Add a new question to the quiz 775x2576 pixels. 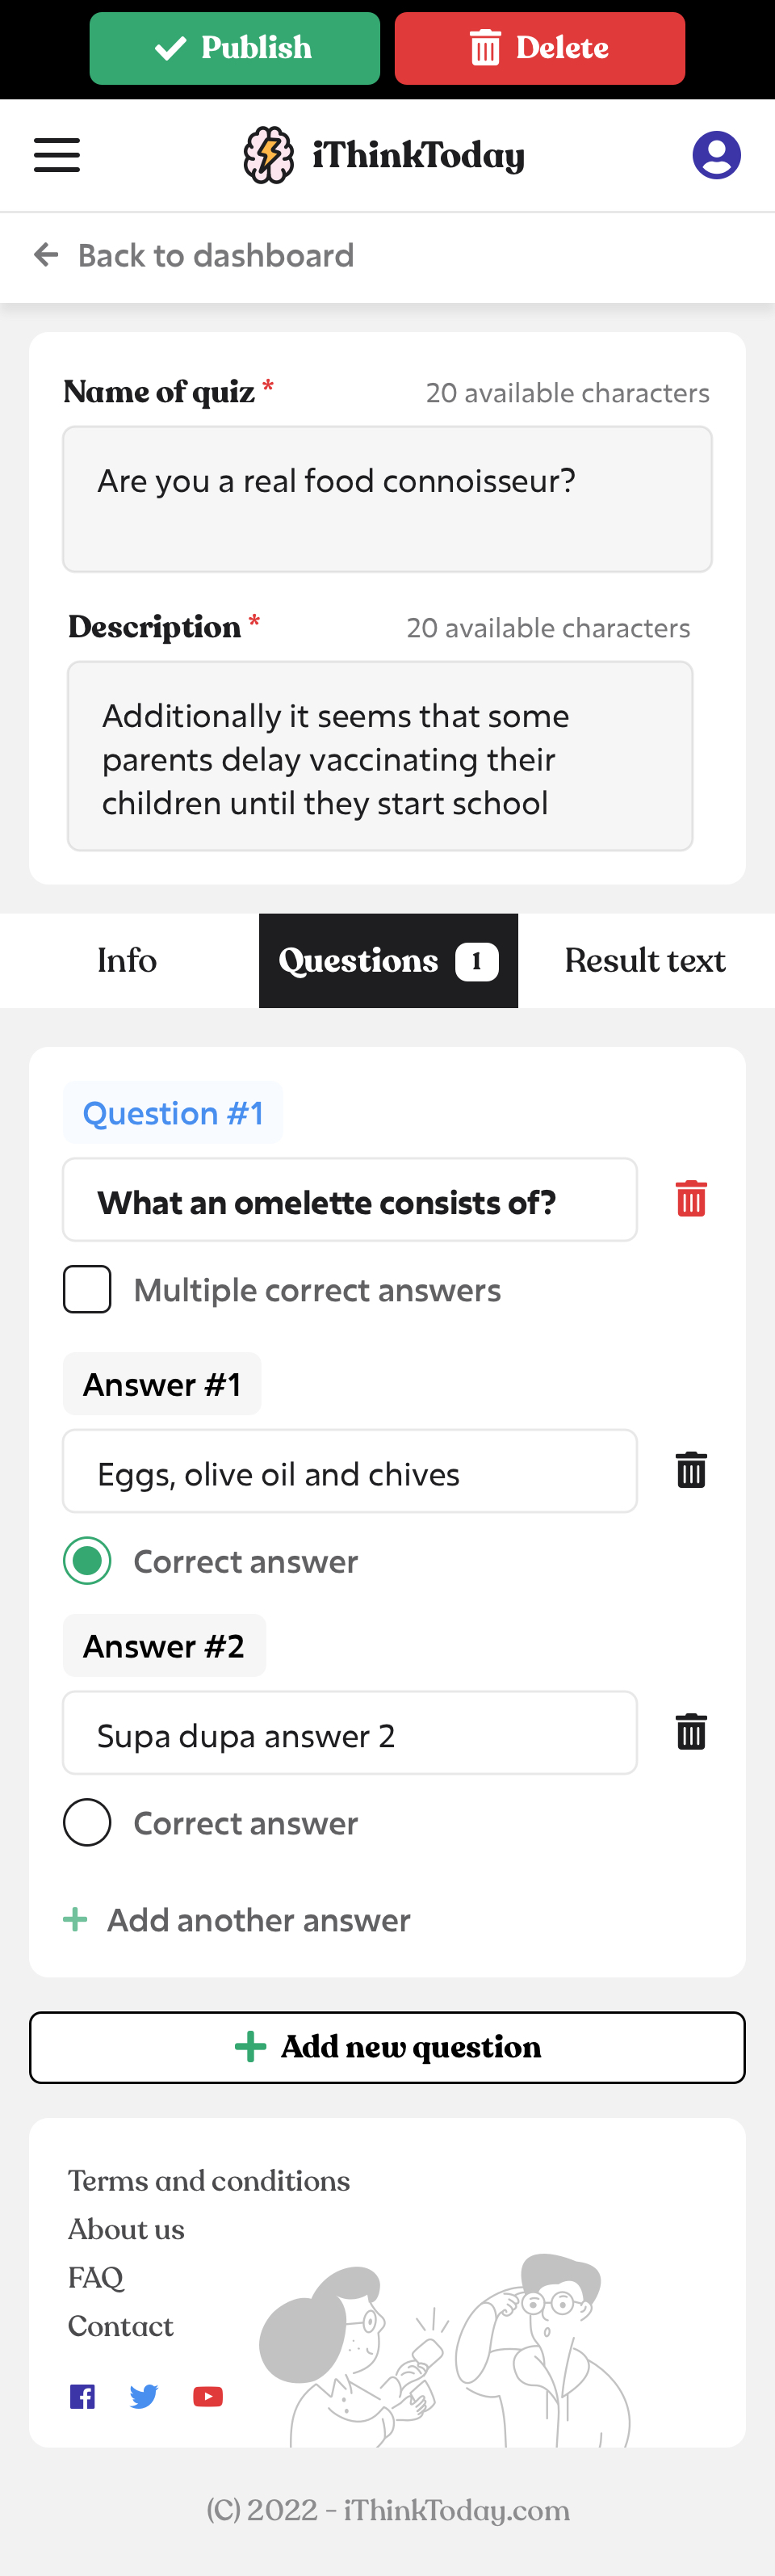click(x=387, y=2046)
